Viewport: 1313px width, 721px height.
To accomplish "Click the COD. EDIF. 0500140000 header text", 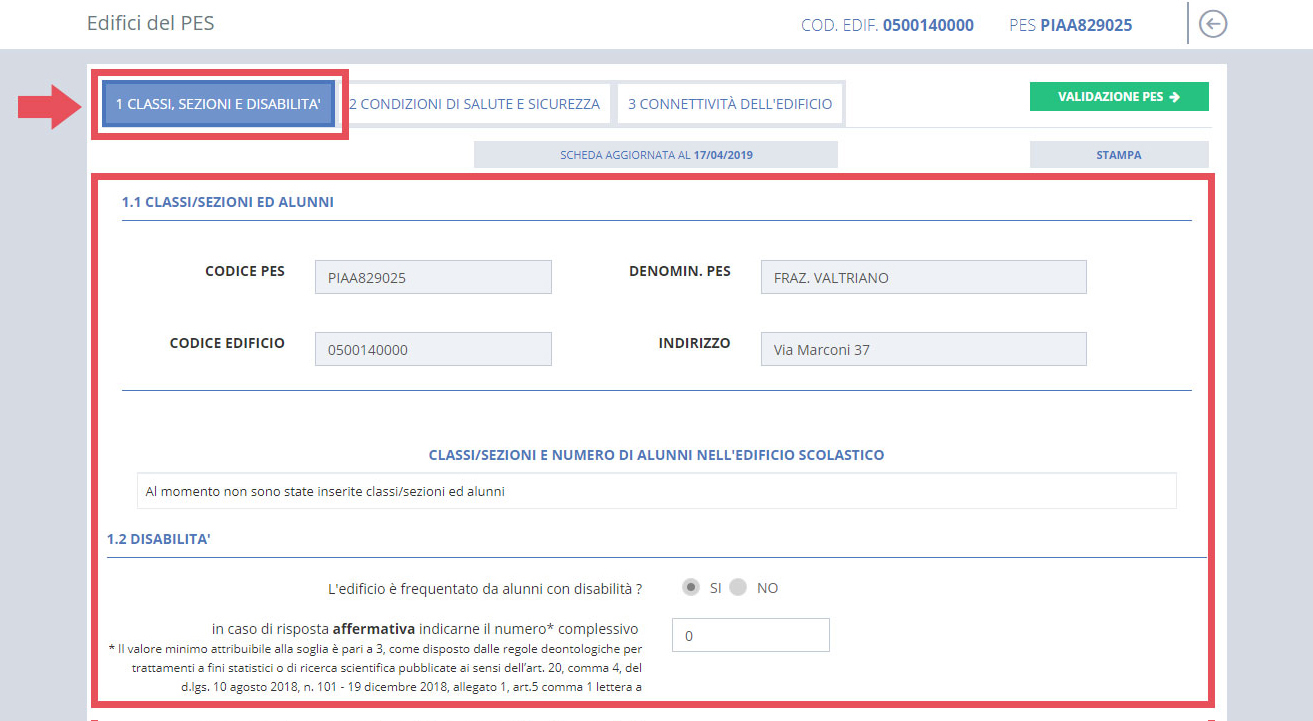I will pyautogui.click(x=887, y=25).
